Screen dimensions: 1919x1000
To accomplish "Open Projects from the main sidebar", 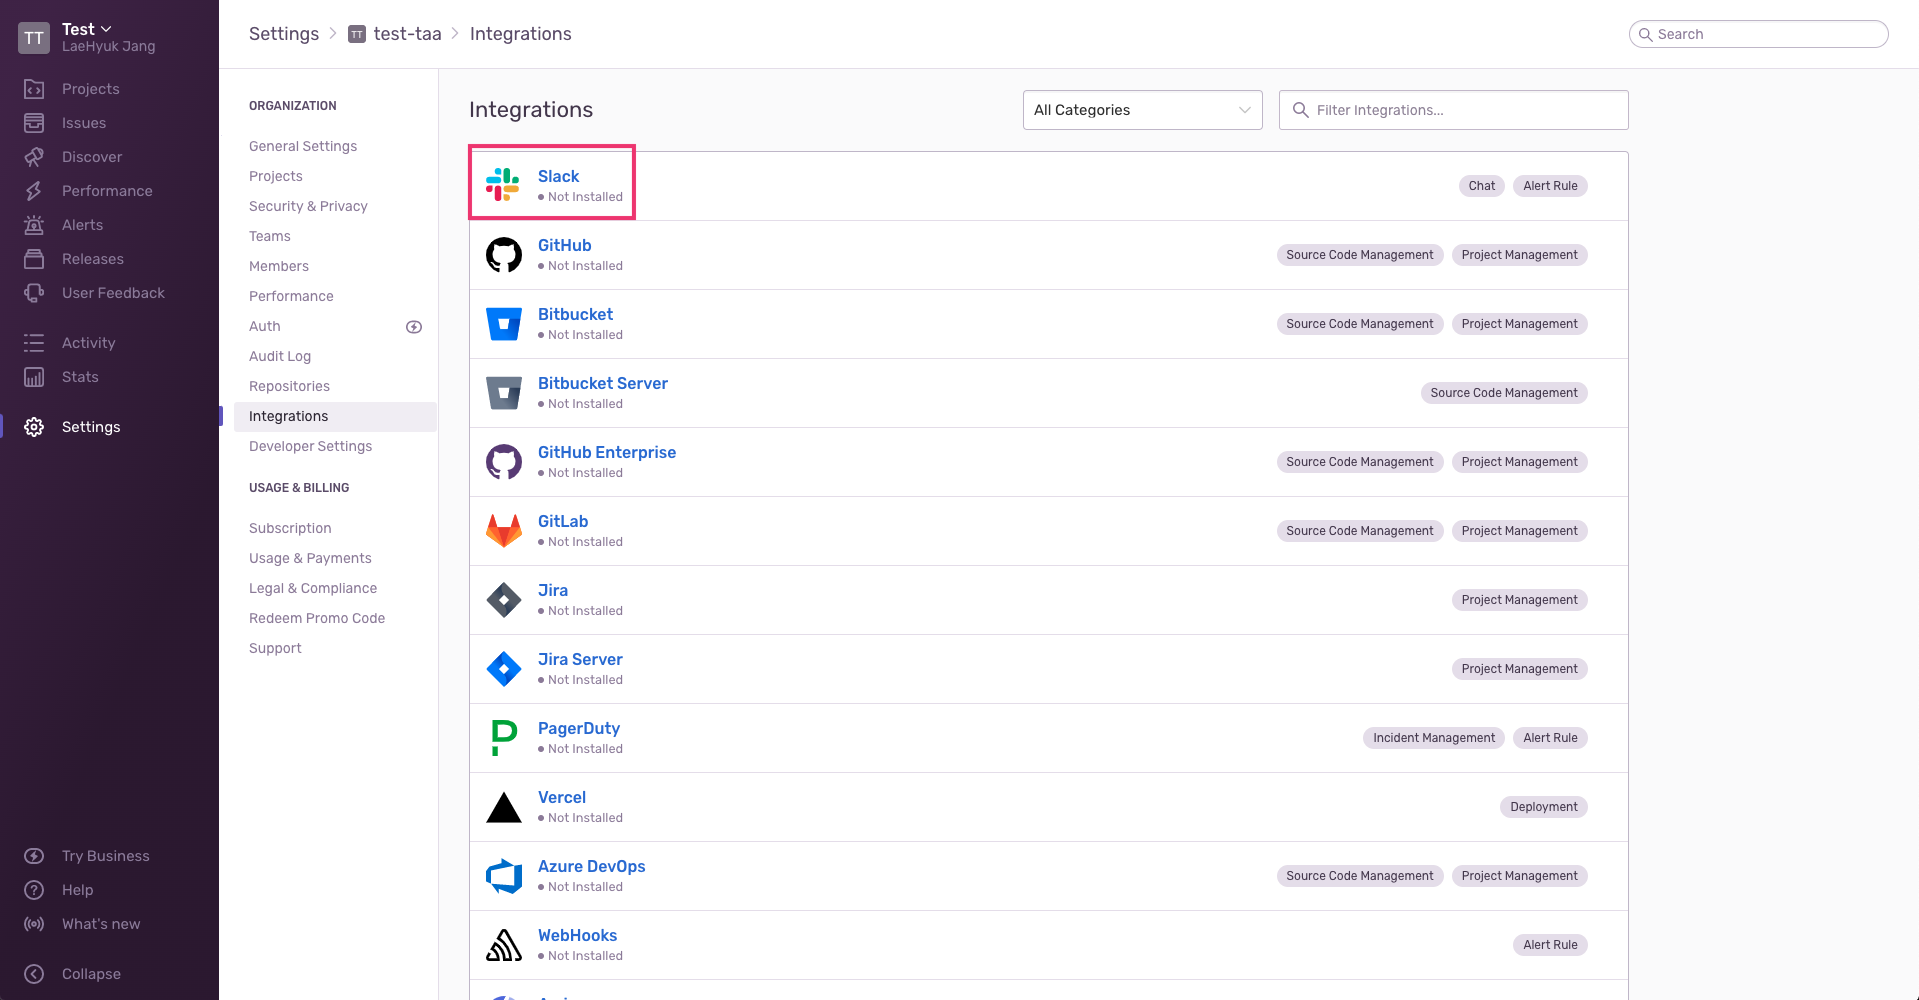I will (90, 89).
